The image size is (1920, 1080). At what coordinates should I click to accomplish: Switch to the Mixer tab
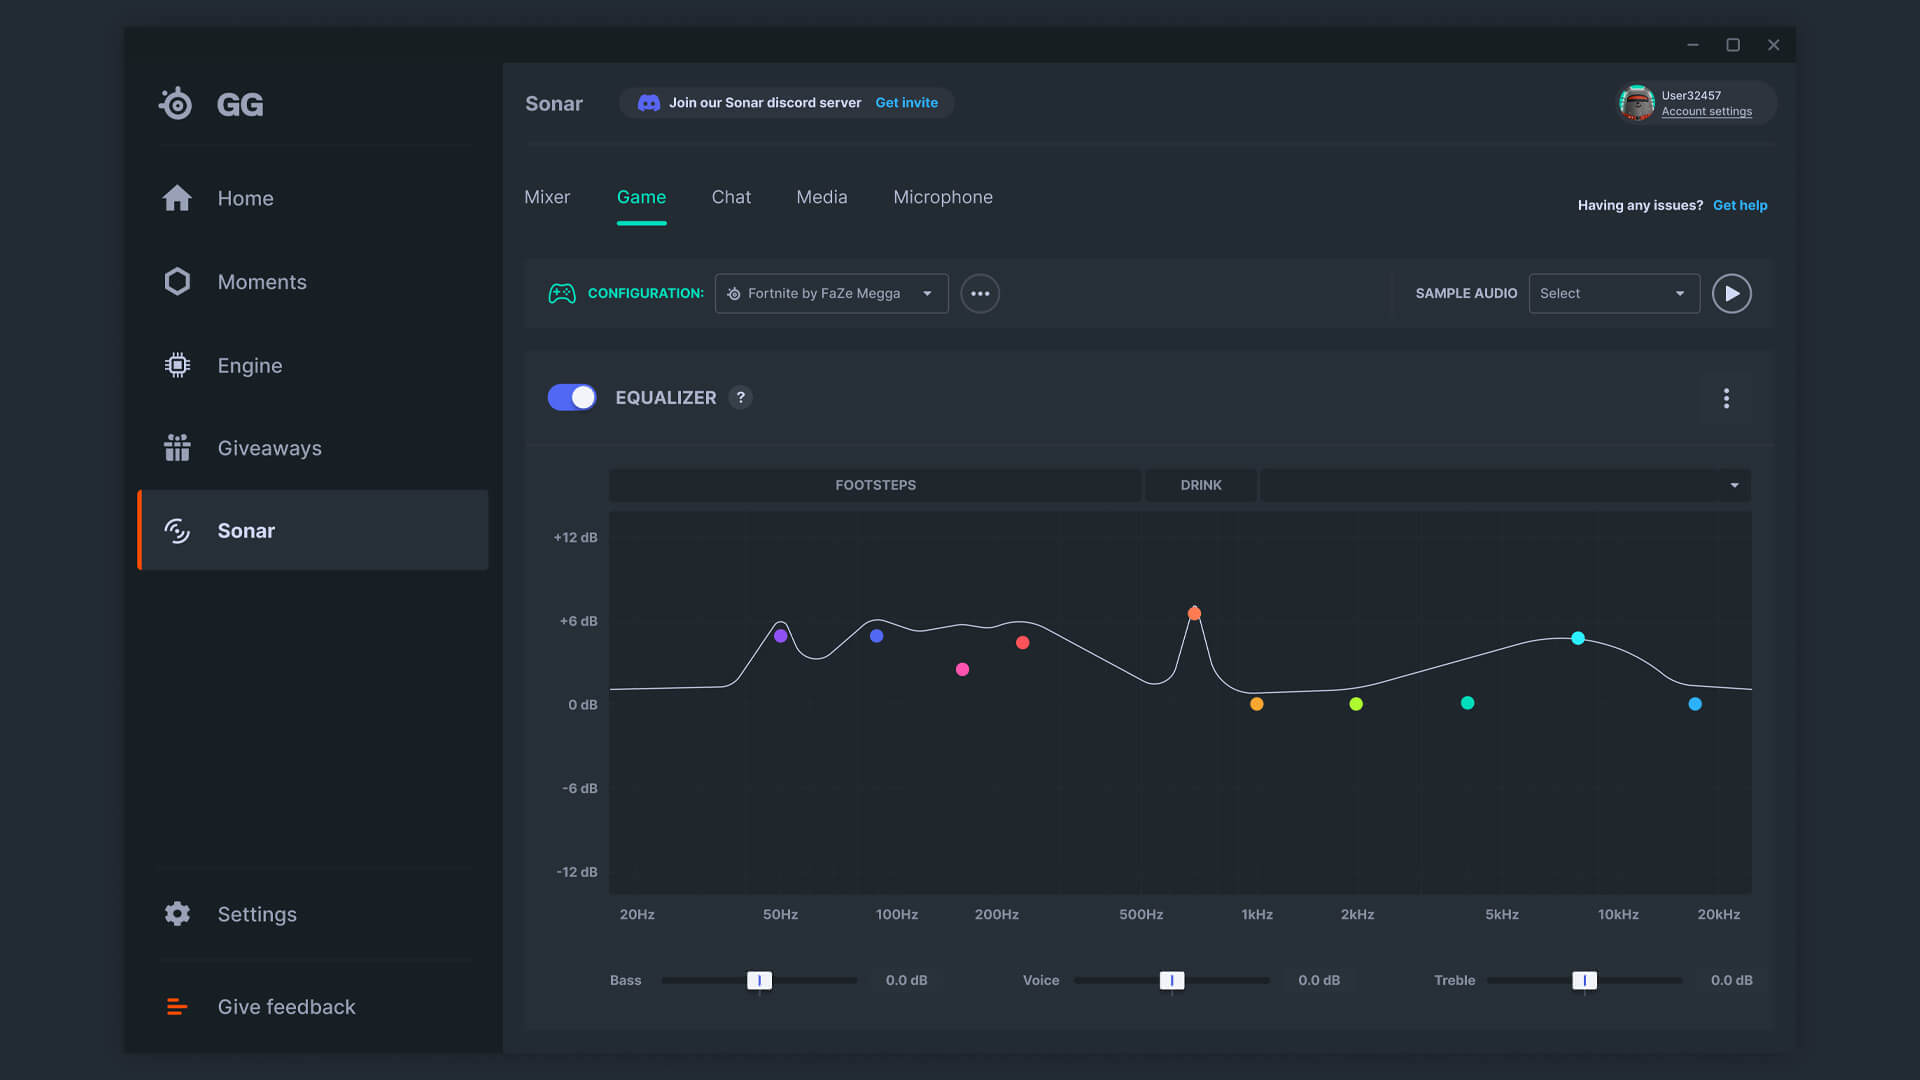pyautogui.click(x=547, y=198)
